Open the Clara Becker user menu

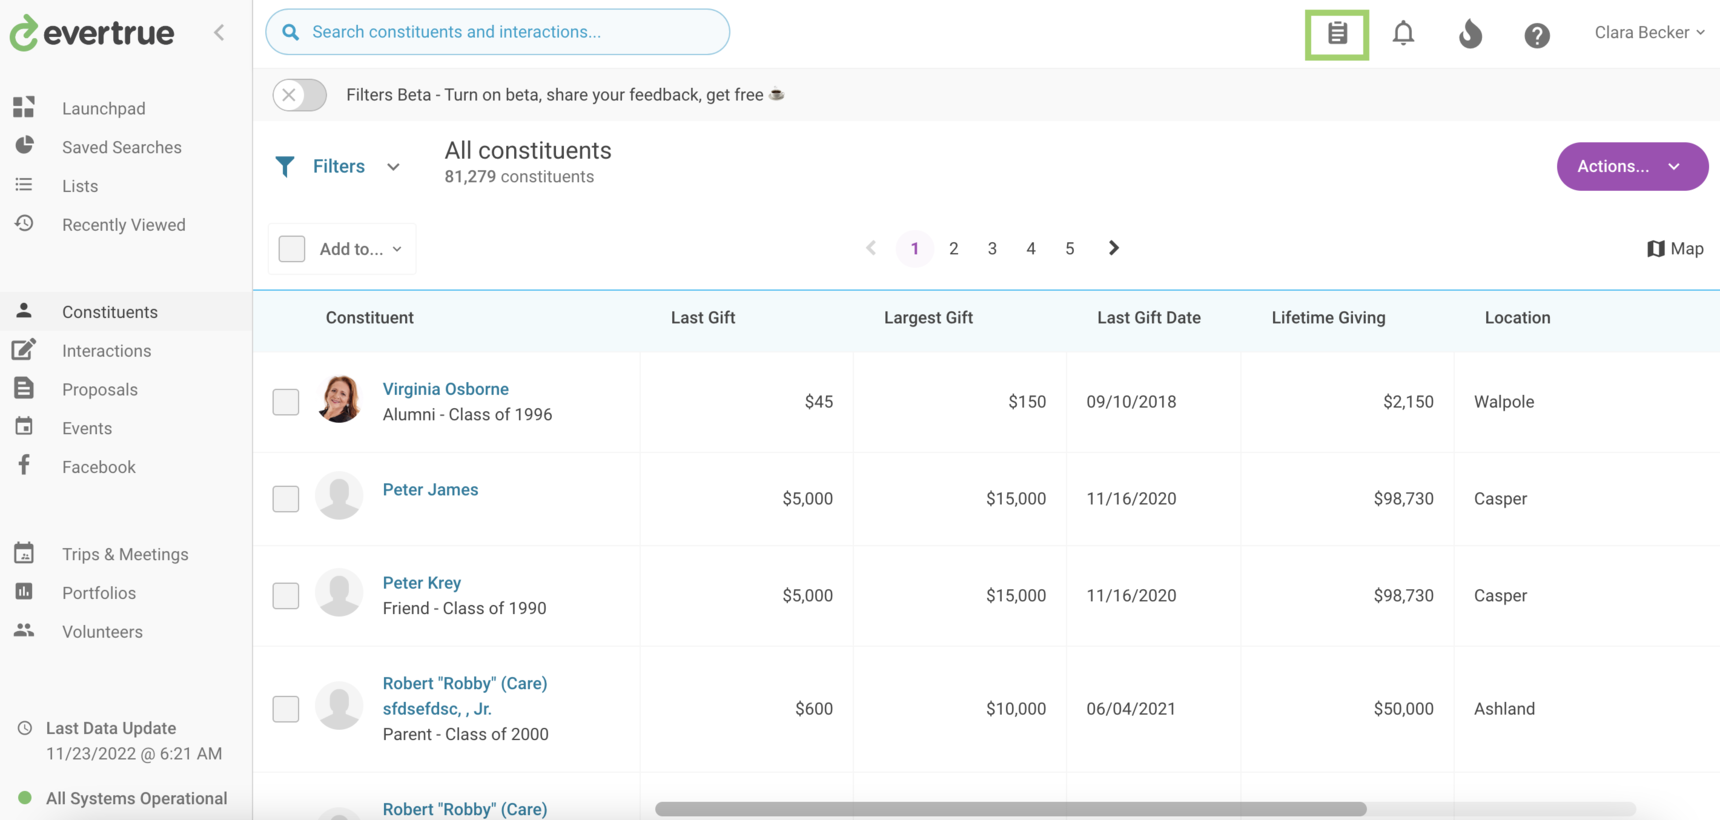pyautogui.click(x=1648, y=33)
